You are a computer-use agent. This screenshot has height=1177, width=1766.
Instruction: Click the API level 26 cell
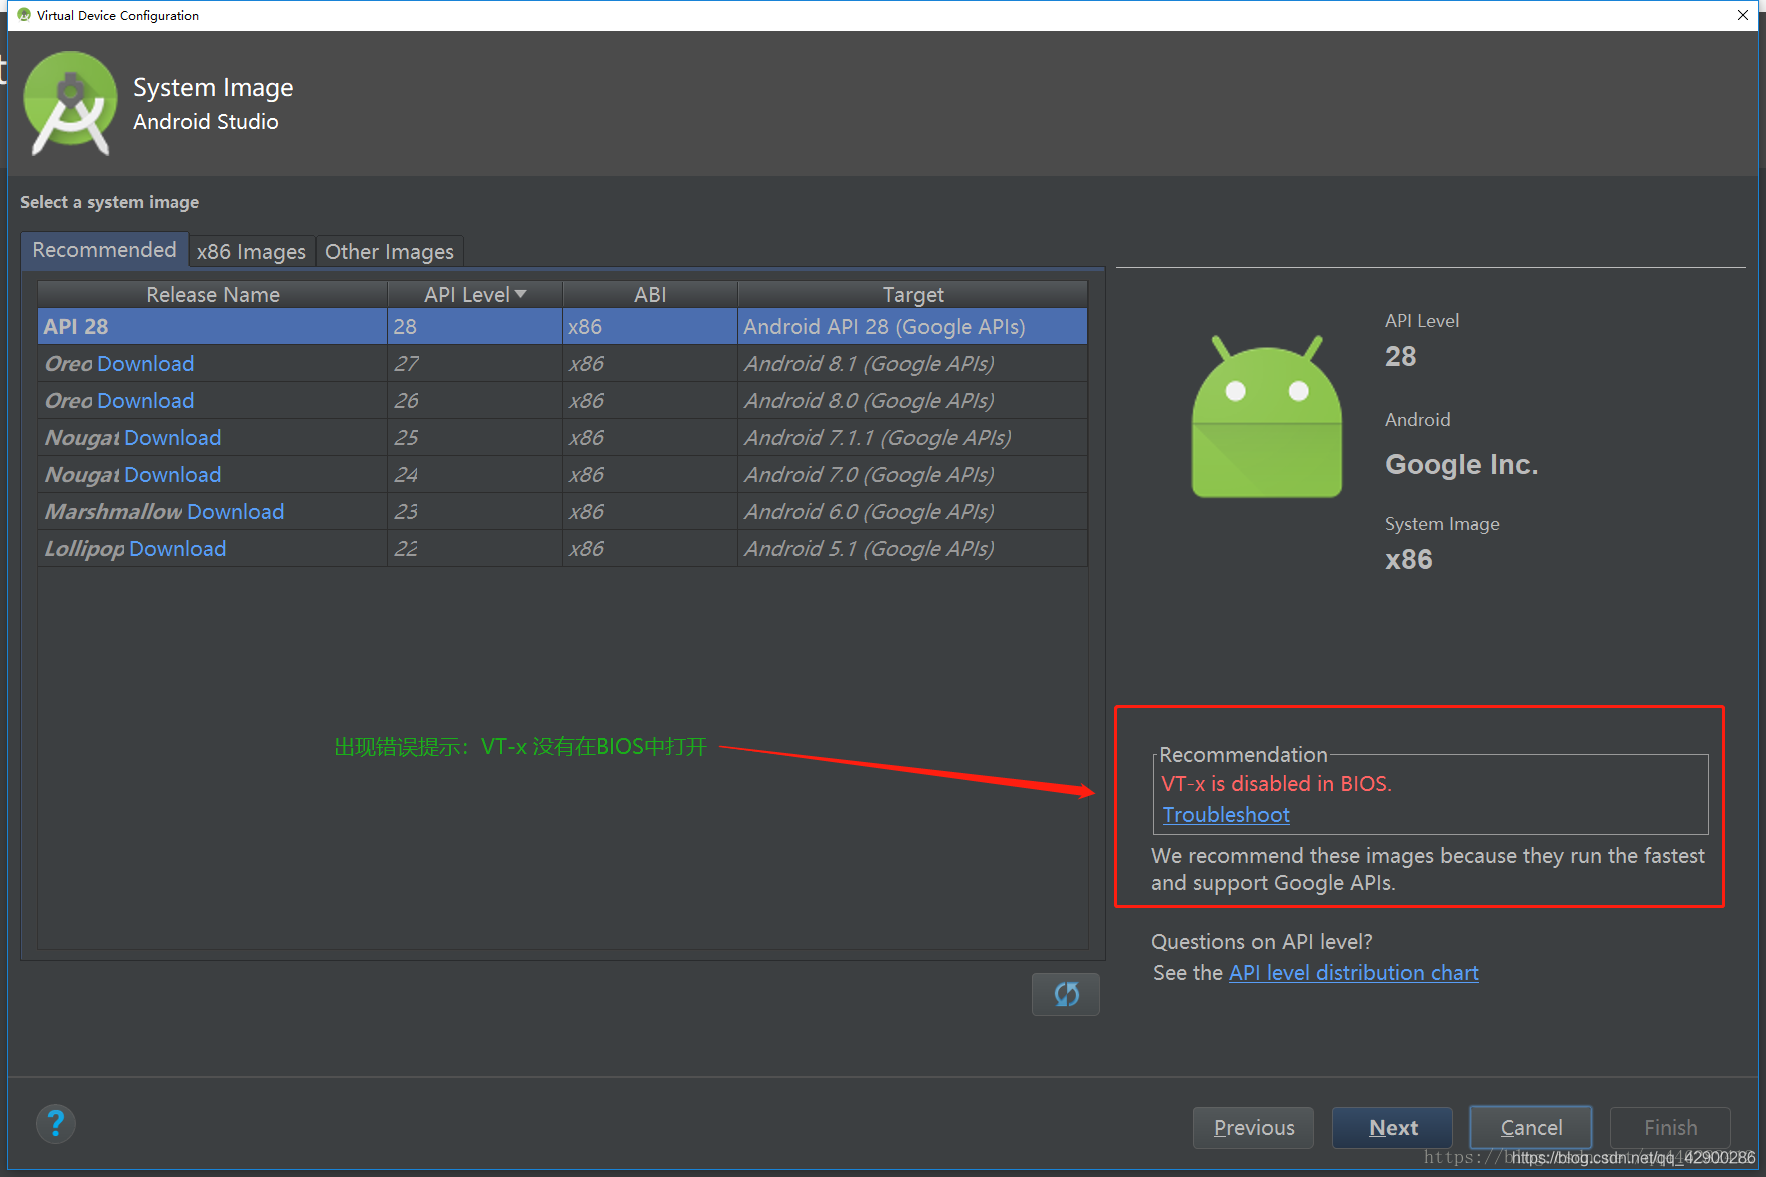point(475,401)
